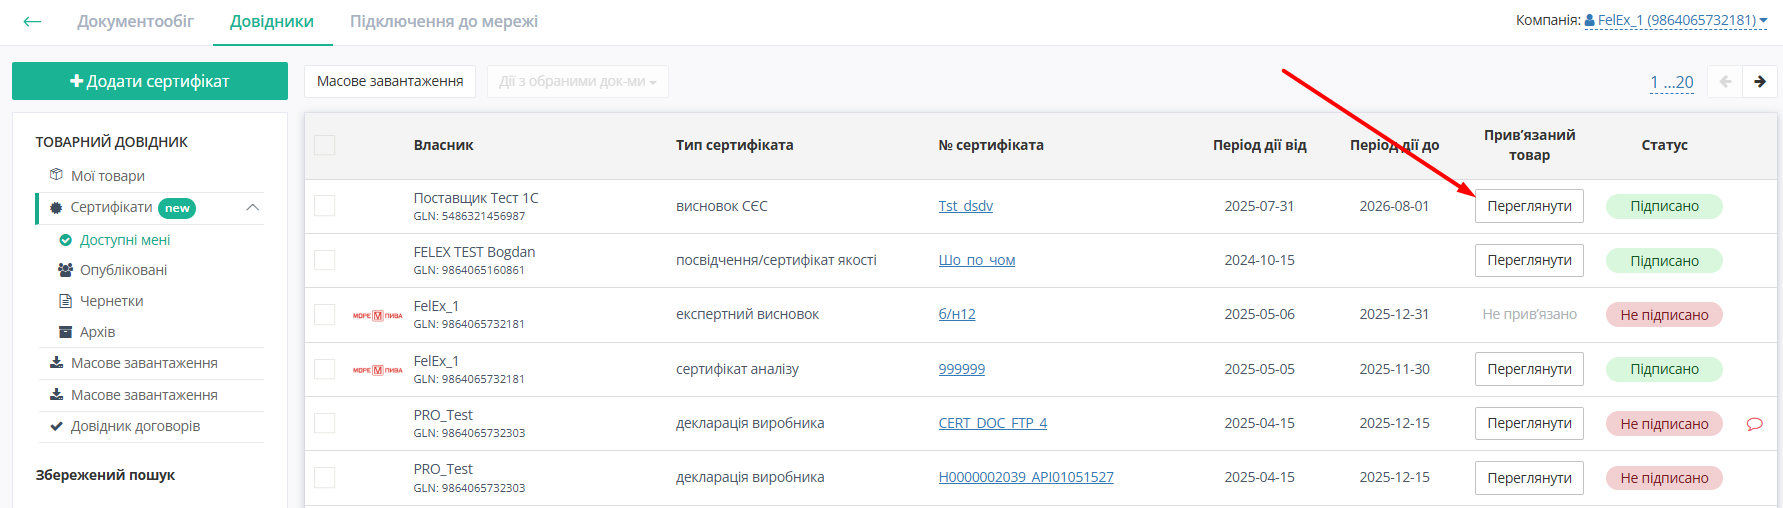This screenshot has height=508, width=1783.
Task: Go to next page arrow
Action: point(1760,82)
